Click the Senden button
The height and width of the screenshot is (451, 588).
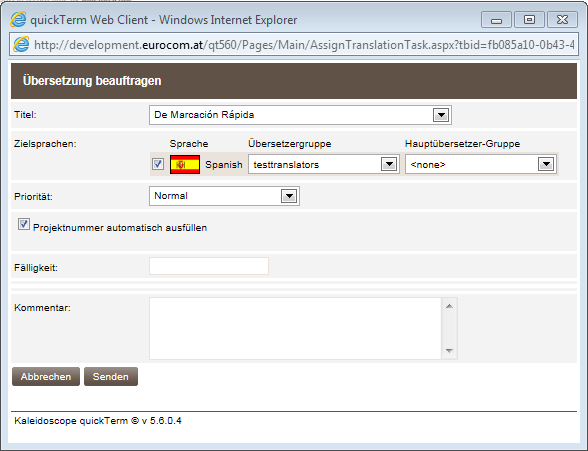pyautogui.click(x=111, y=376)
